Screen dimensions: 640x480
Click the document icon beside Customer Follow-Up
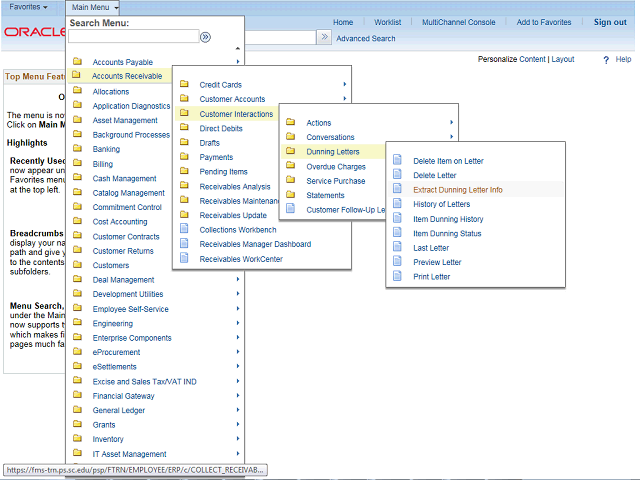click(x=291, y=209)
